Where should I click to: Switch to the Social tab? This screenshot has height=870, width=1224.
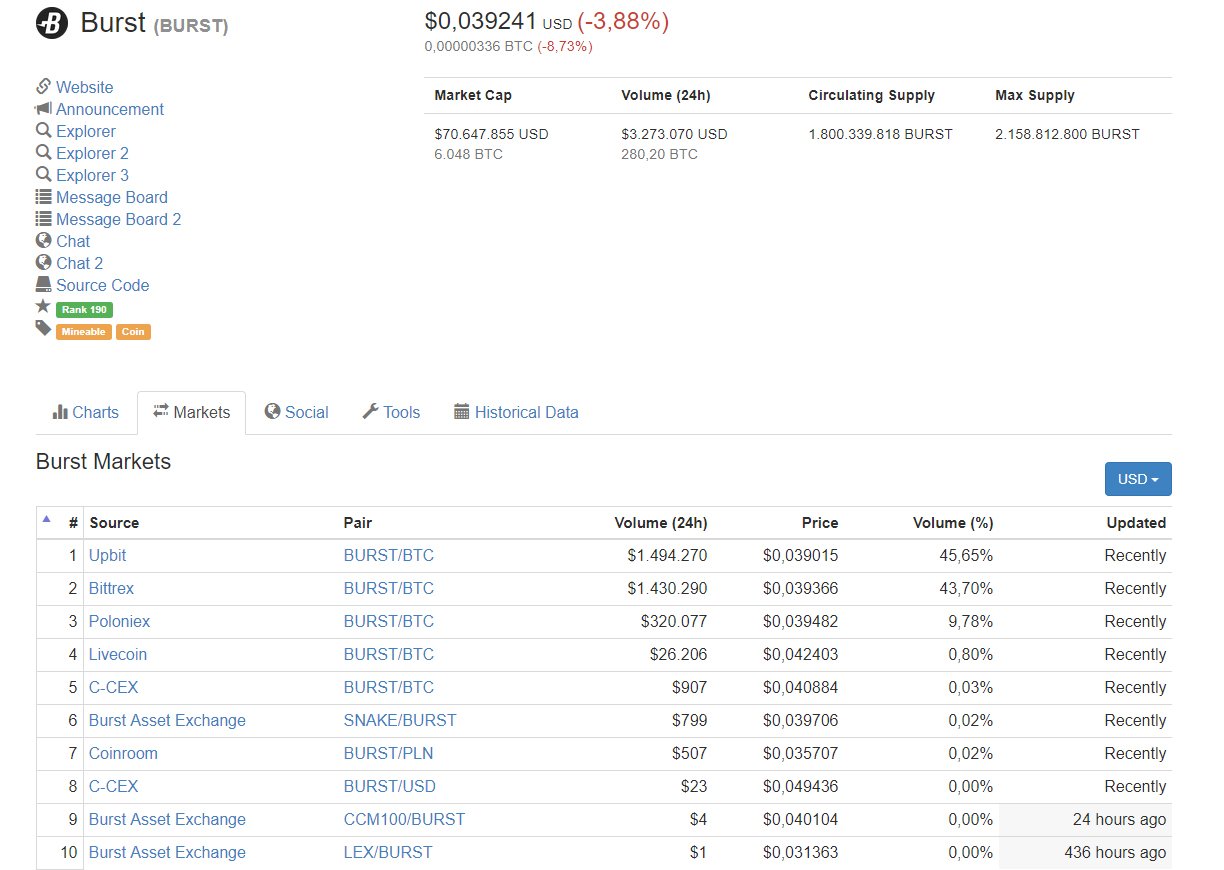[296, 412]
